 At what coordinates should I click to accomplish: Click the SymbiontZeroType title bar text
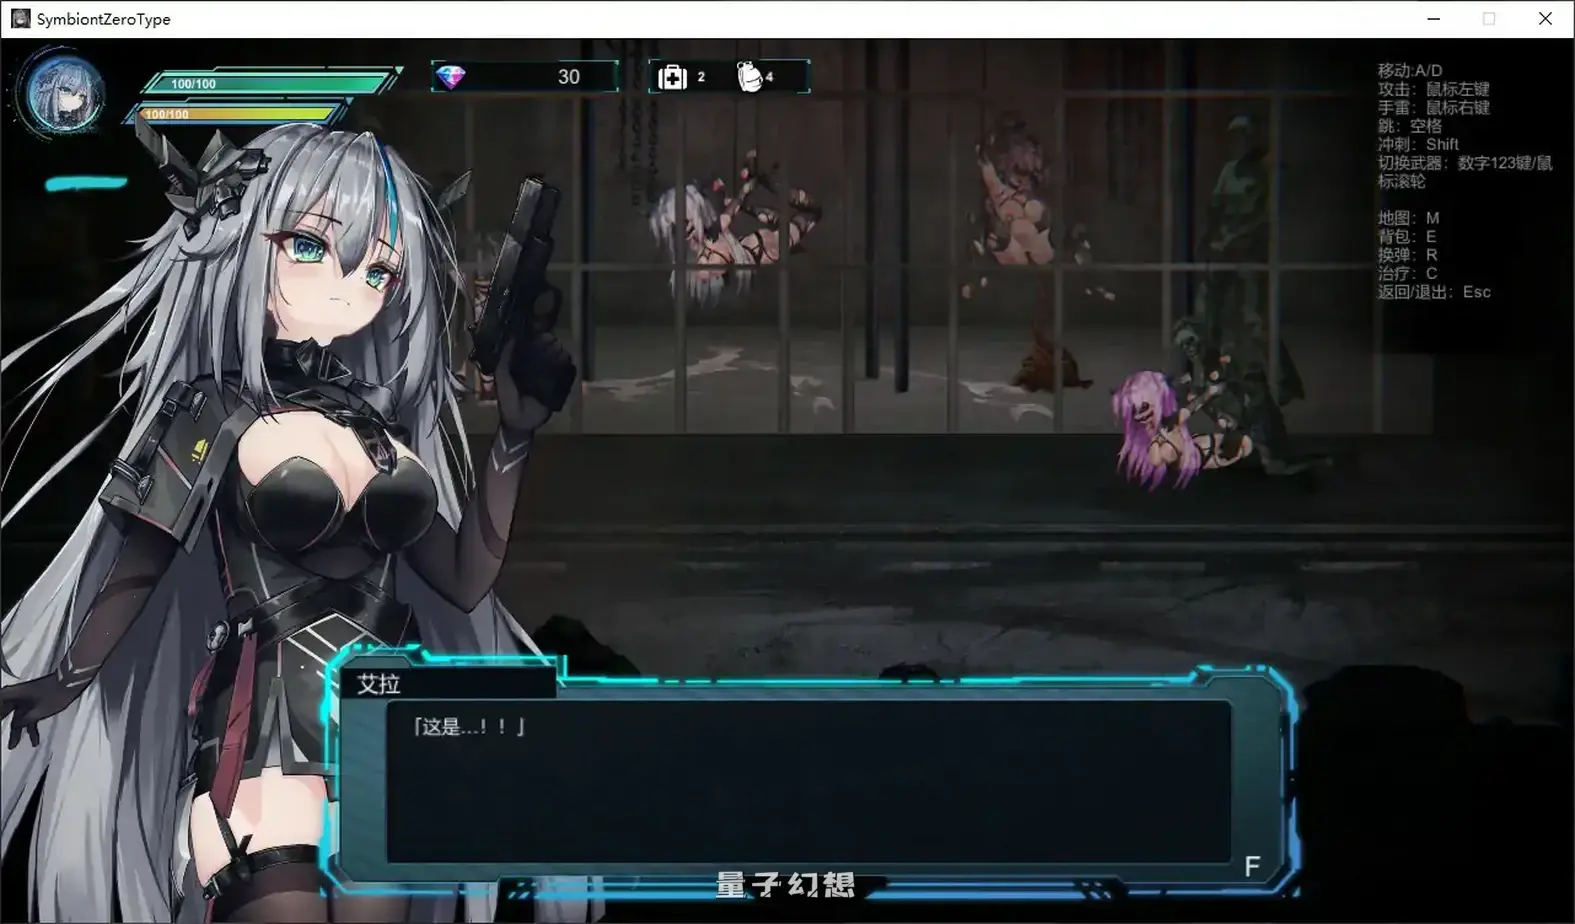(x=103, y=19)
